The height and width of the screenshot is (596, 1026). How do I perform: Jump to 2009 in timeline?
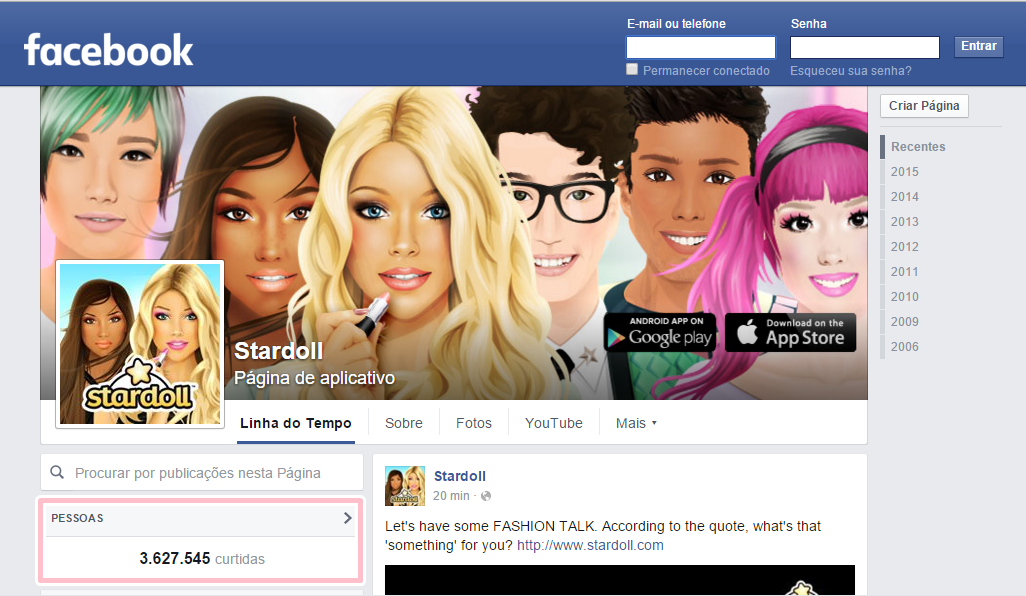point(904,322)
